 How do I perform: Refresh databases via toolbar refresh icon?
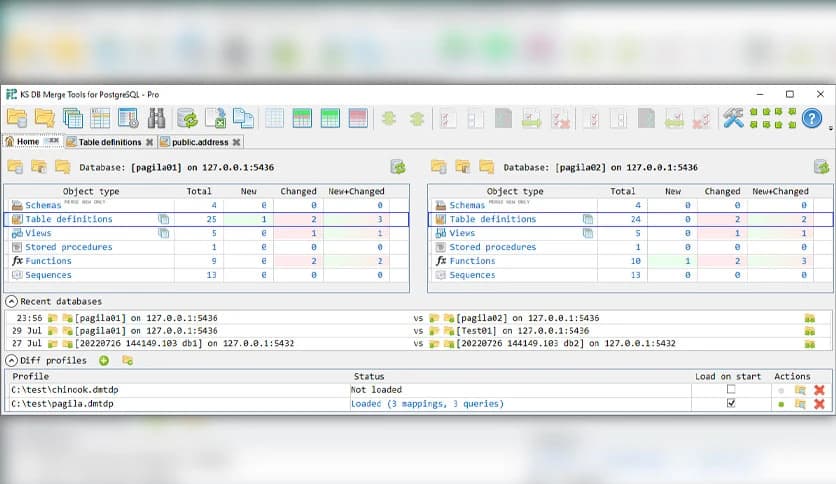(187, 118)
